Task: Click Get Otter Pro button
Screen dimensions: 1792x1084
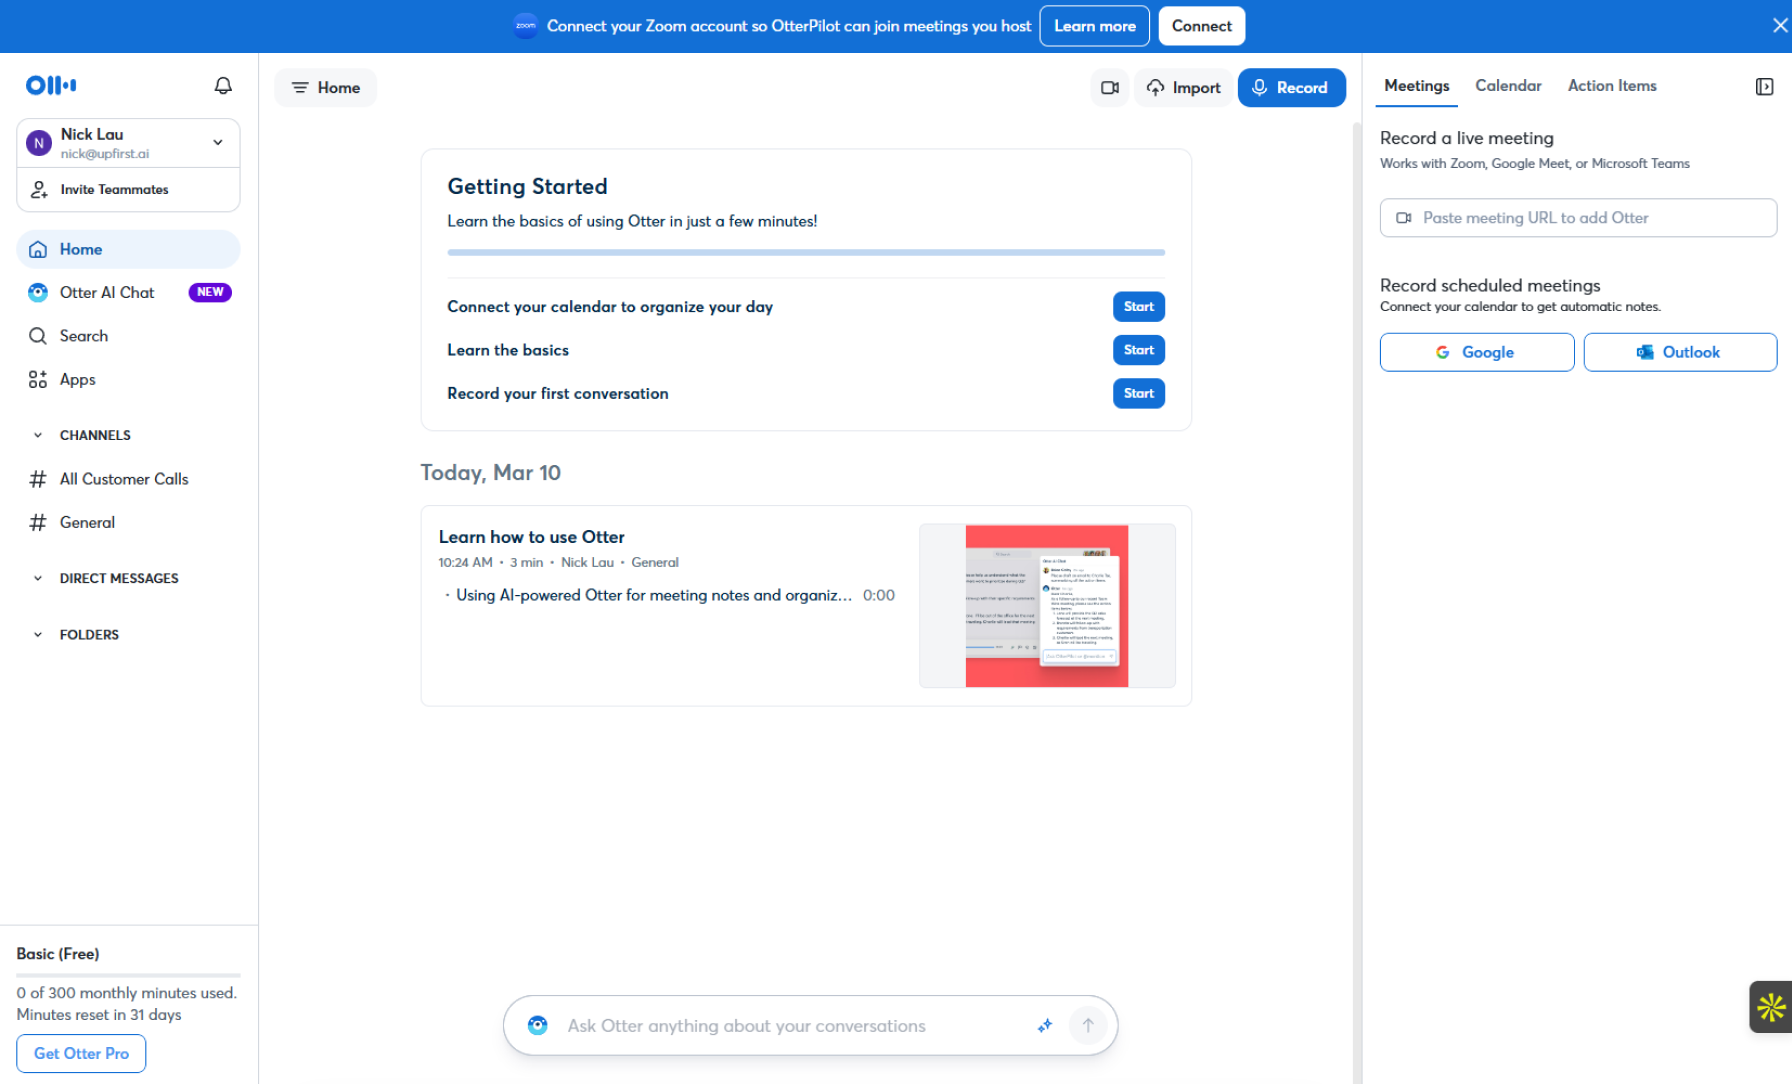Action: pyautogui.click(x=81, y=1053)
